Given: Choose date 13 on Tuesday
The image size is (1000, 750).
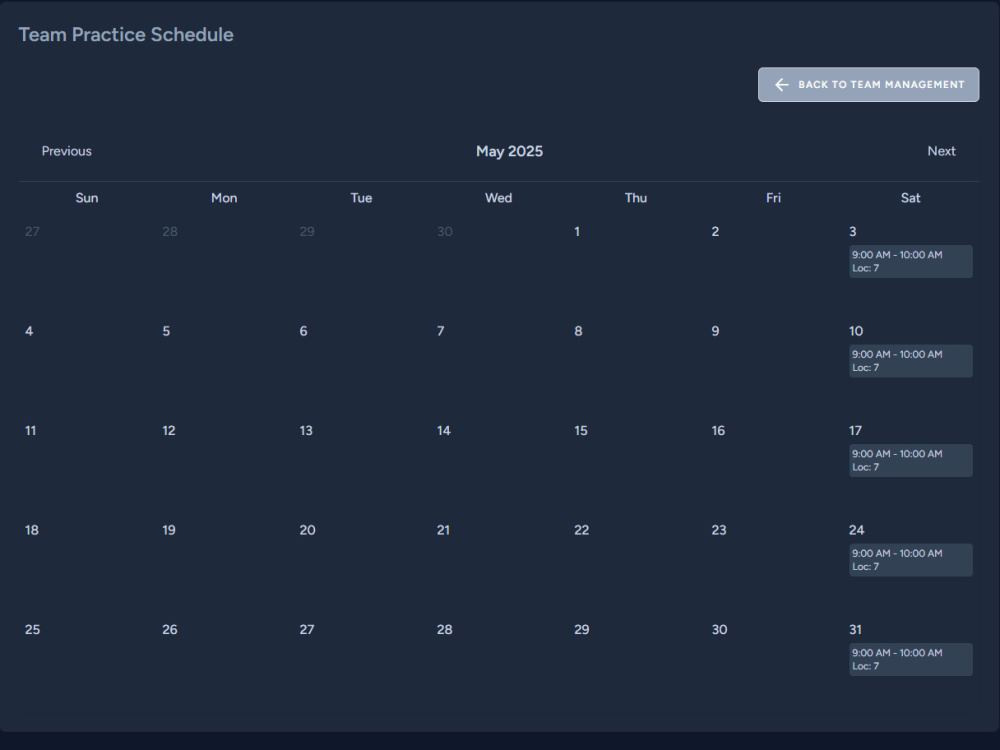Looking at the screenshot, I should (306, 430).
